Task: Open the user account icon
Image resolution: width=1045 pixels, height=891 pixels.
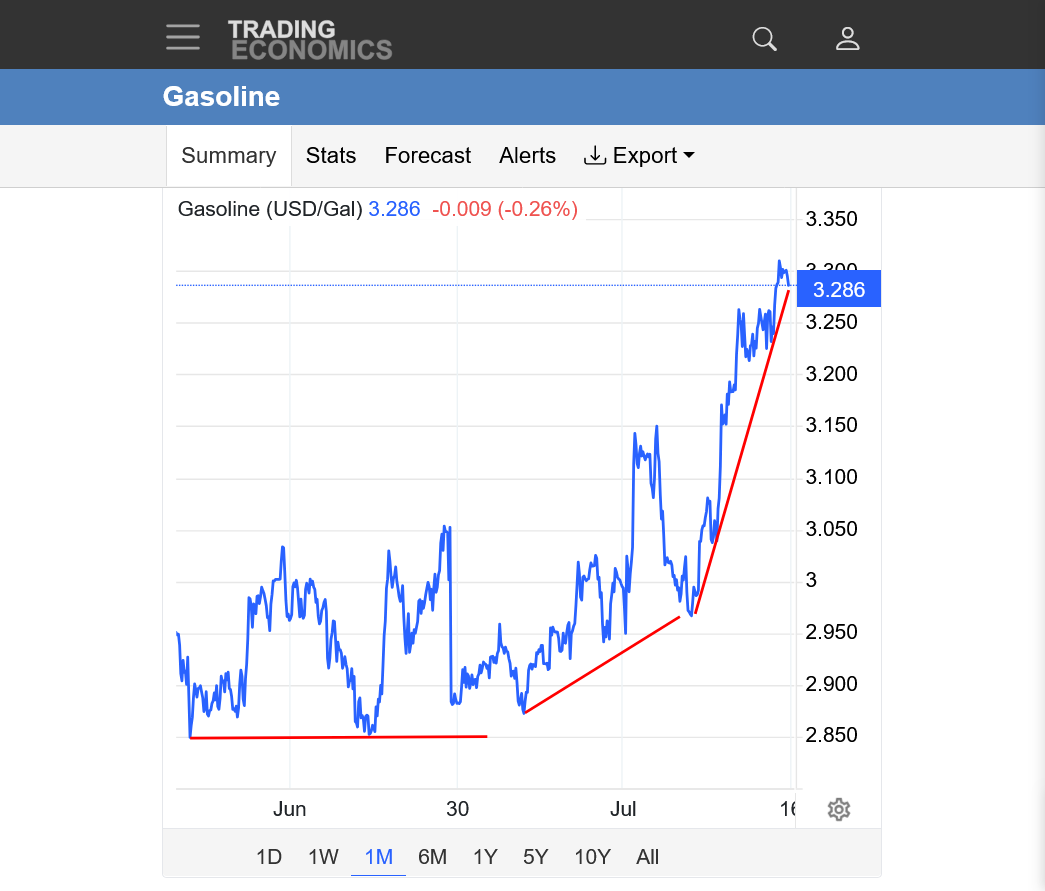Action: point(847,39)
